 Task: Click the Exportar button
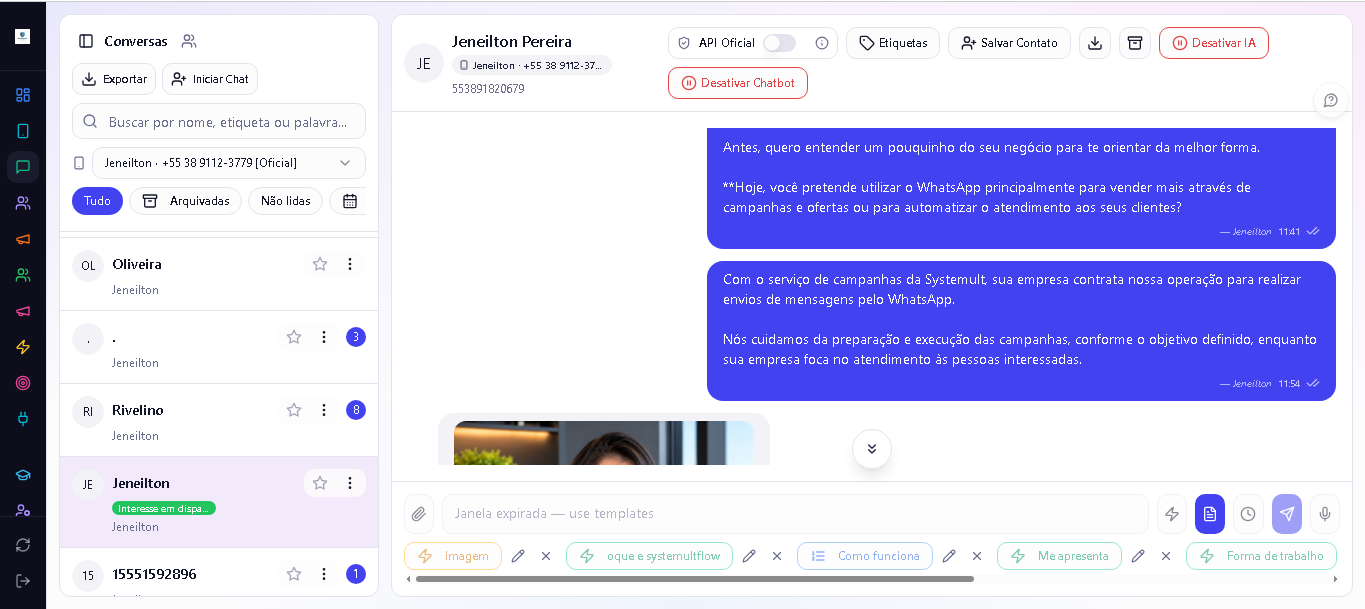point(114,79)
